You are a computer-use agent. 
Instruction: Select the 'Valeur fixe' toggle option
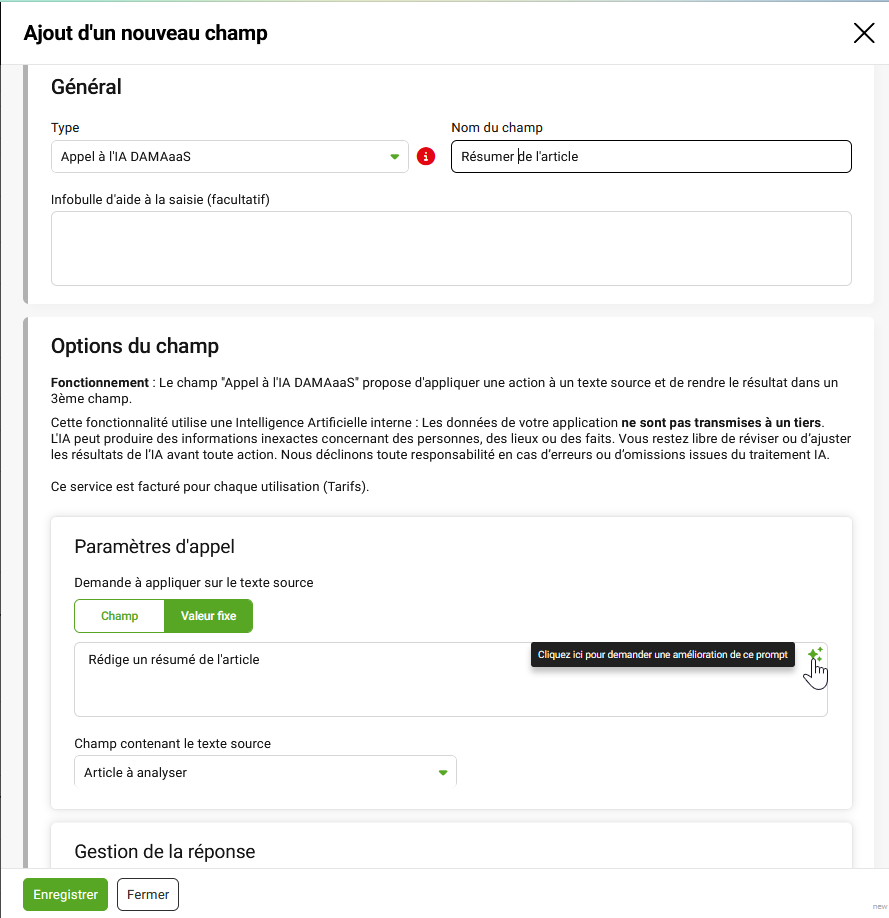pos(208,616)
